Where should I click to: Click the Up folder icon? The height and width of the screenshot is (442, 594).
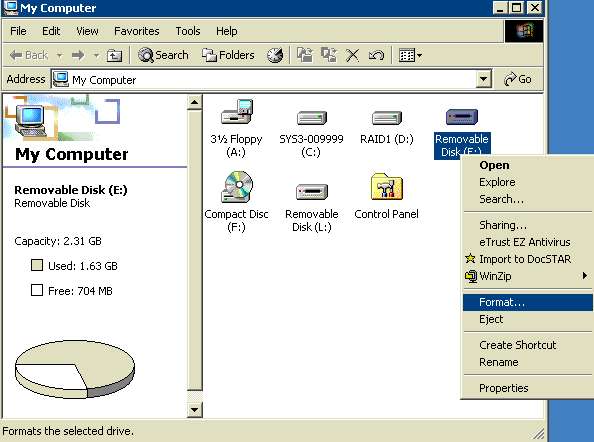tap(114, 55)
